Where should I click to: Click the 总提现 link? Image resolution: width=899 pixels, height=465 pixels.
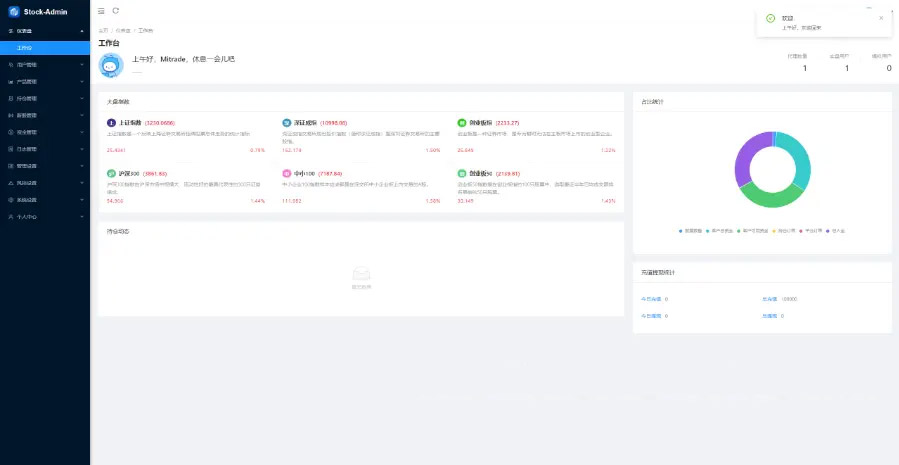[x=769, y=316]
